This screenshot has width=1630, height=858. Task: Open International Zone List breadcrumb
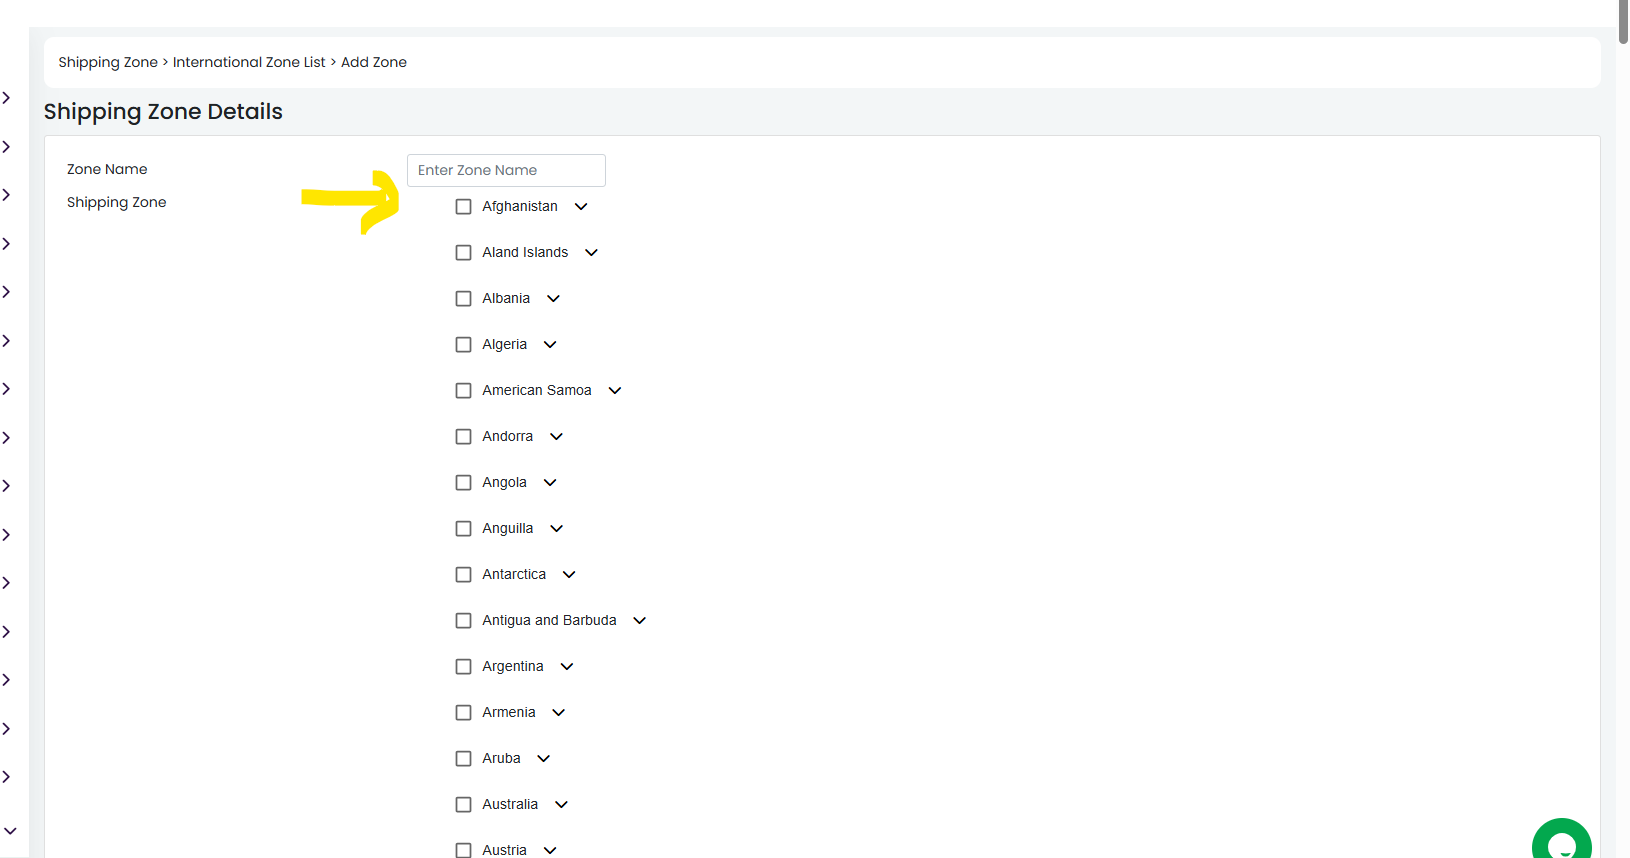249,62
